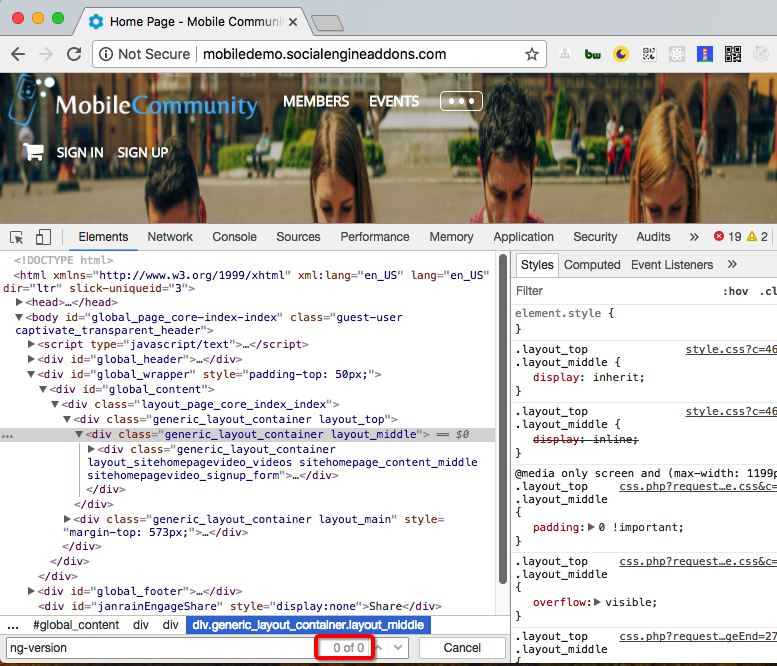Reload the page with refresh icon
Image resolution: width=777 pixels, height=666 pixels.
point(74,54)
